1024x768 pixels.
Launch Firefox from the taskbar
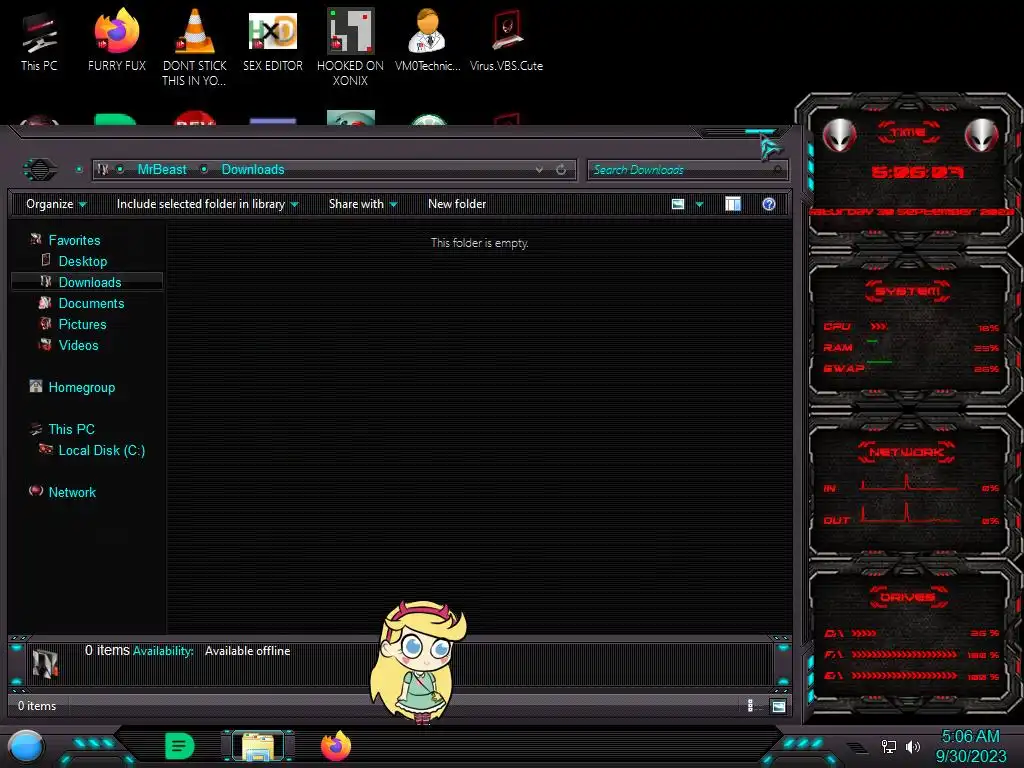[x=336, y=746]
